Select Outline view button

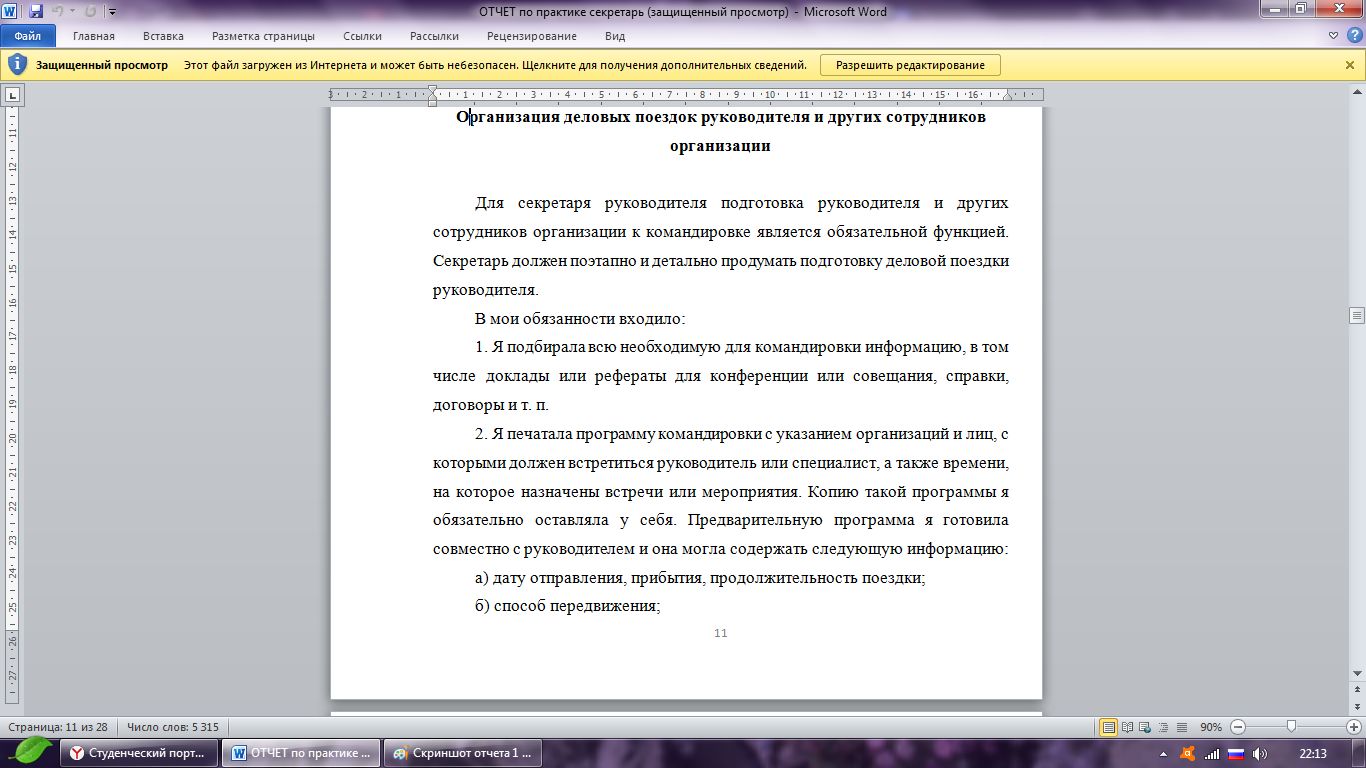click(1163, 727)
